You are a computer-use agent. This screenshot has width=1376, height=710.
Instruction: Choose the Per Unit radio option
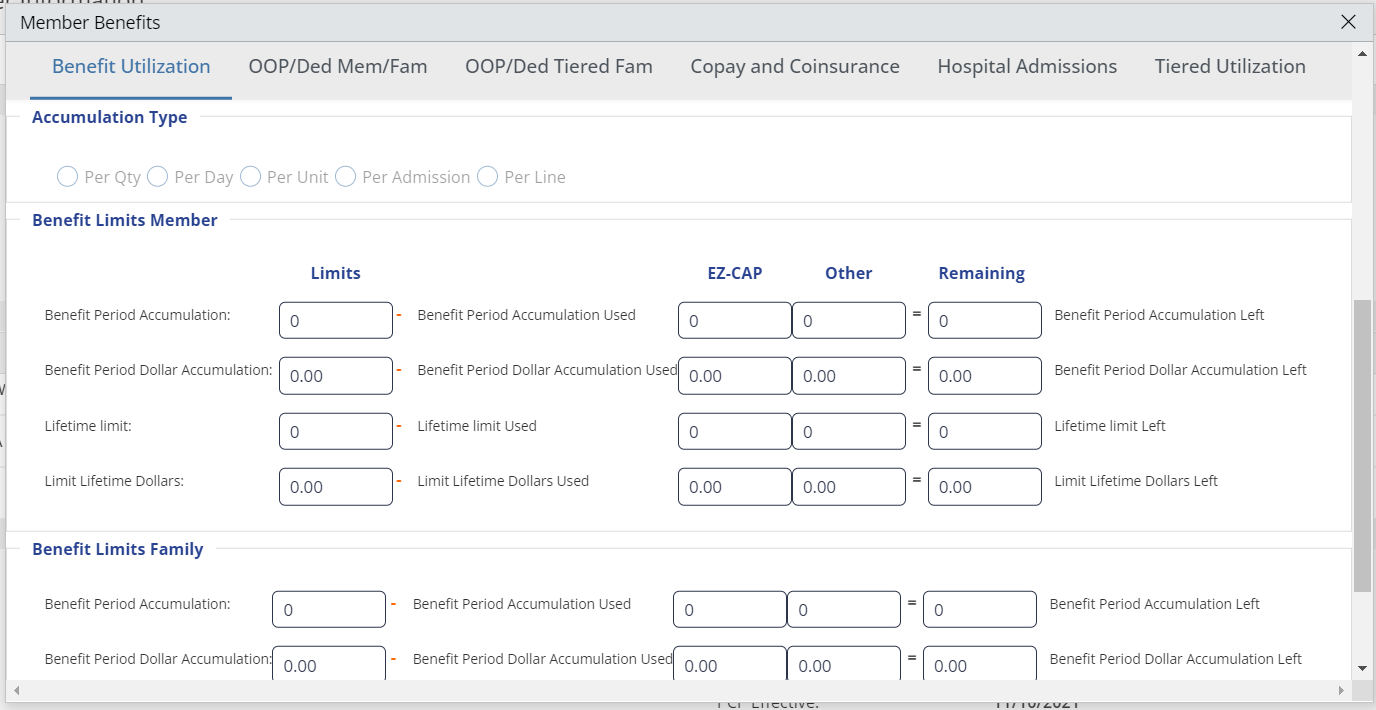coord(250,177)
